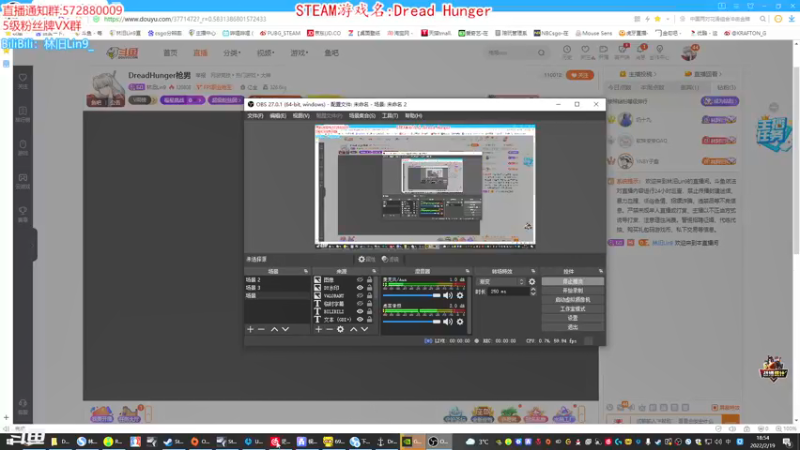
Task: Open Windows notification center icon
Action: pos(788,442)
